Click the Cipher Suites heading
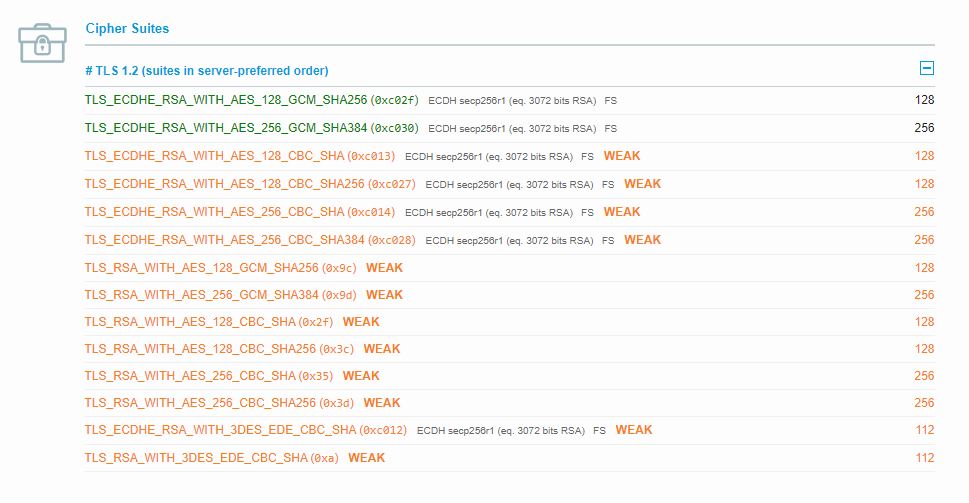 pyautogui.click(x=127, y=29)
